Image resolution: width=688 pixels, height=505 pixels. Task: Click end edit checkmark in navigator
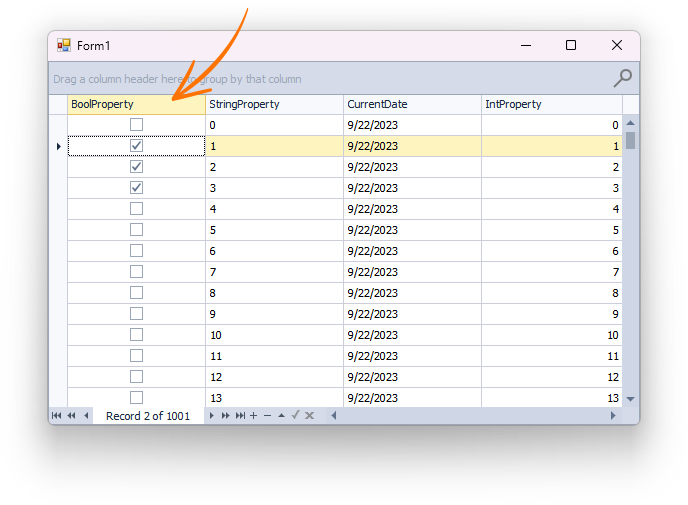(x=295, y=415)
